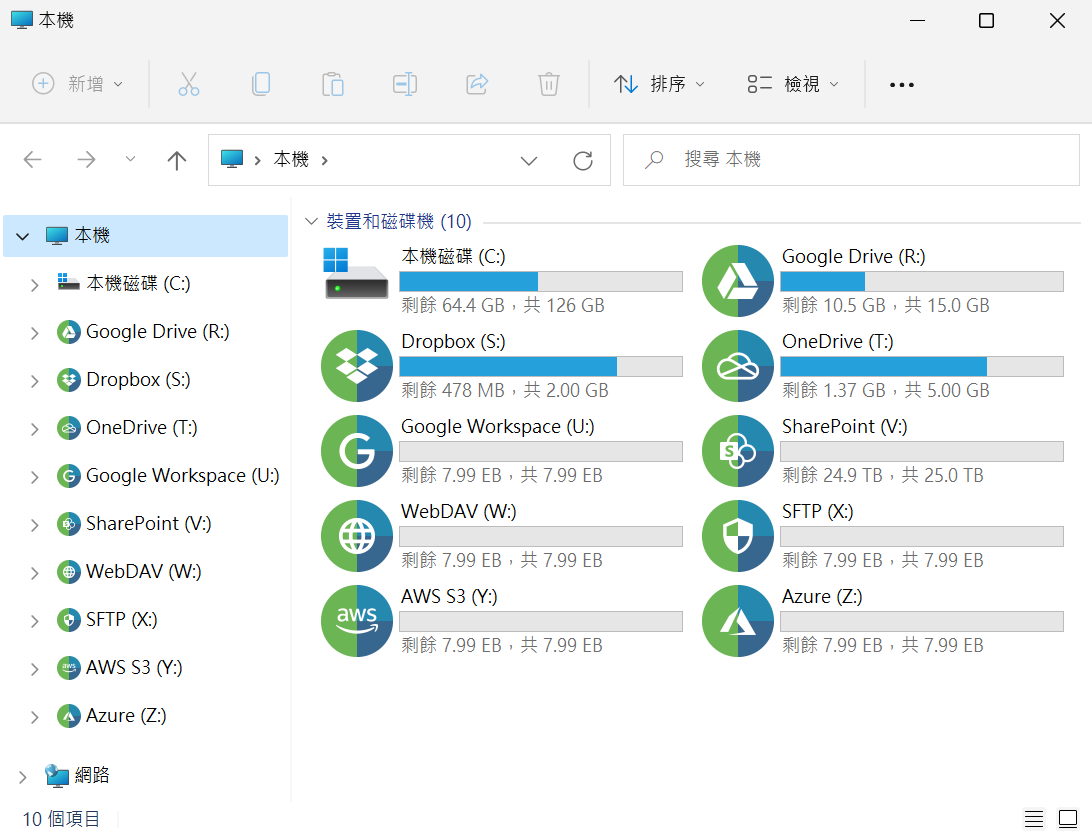Click the Delete trash can icon
The width and height of the screenshot is (1092, 837).
(x=549, y=84)
